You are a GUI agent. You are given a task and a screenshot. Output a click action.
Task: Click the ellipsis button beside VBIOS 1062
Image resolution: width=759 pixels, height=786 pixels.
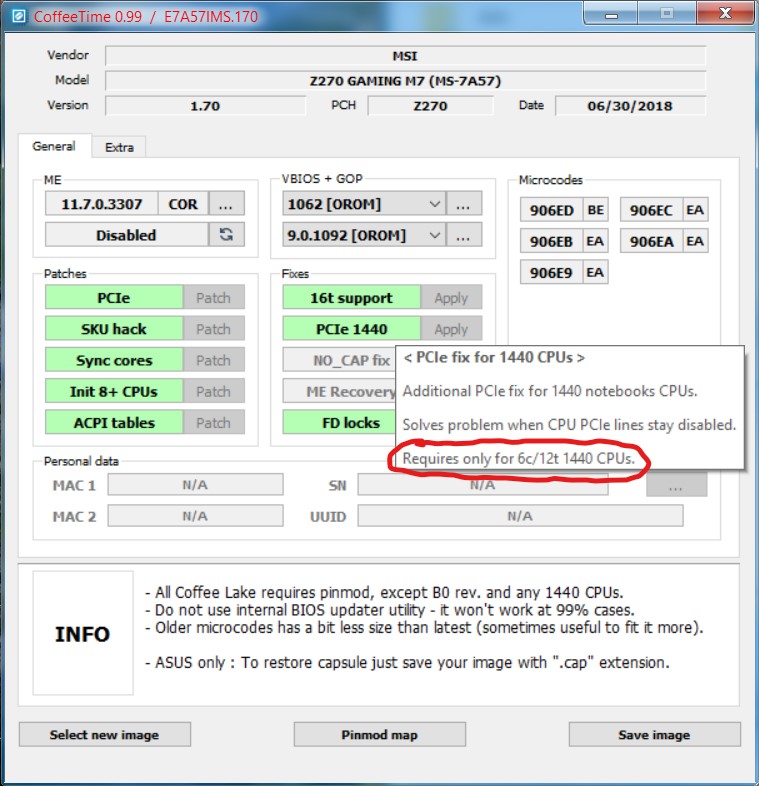[x=464, y=204]
